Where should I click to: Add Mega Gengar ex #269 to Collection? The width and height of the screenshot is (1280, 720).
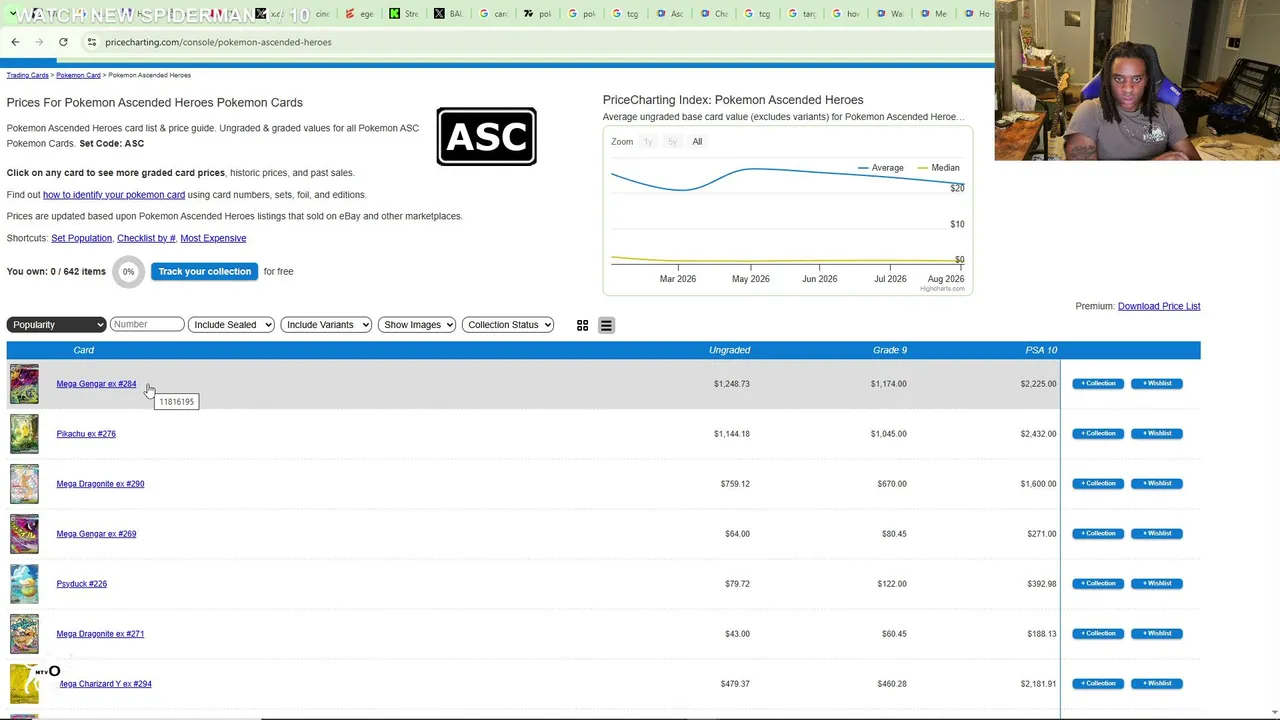[x=1098, y=533]
